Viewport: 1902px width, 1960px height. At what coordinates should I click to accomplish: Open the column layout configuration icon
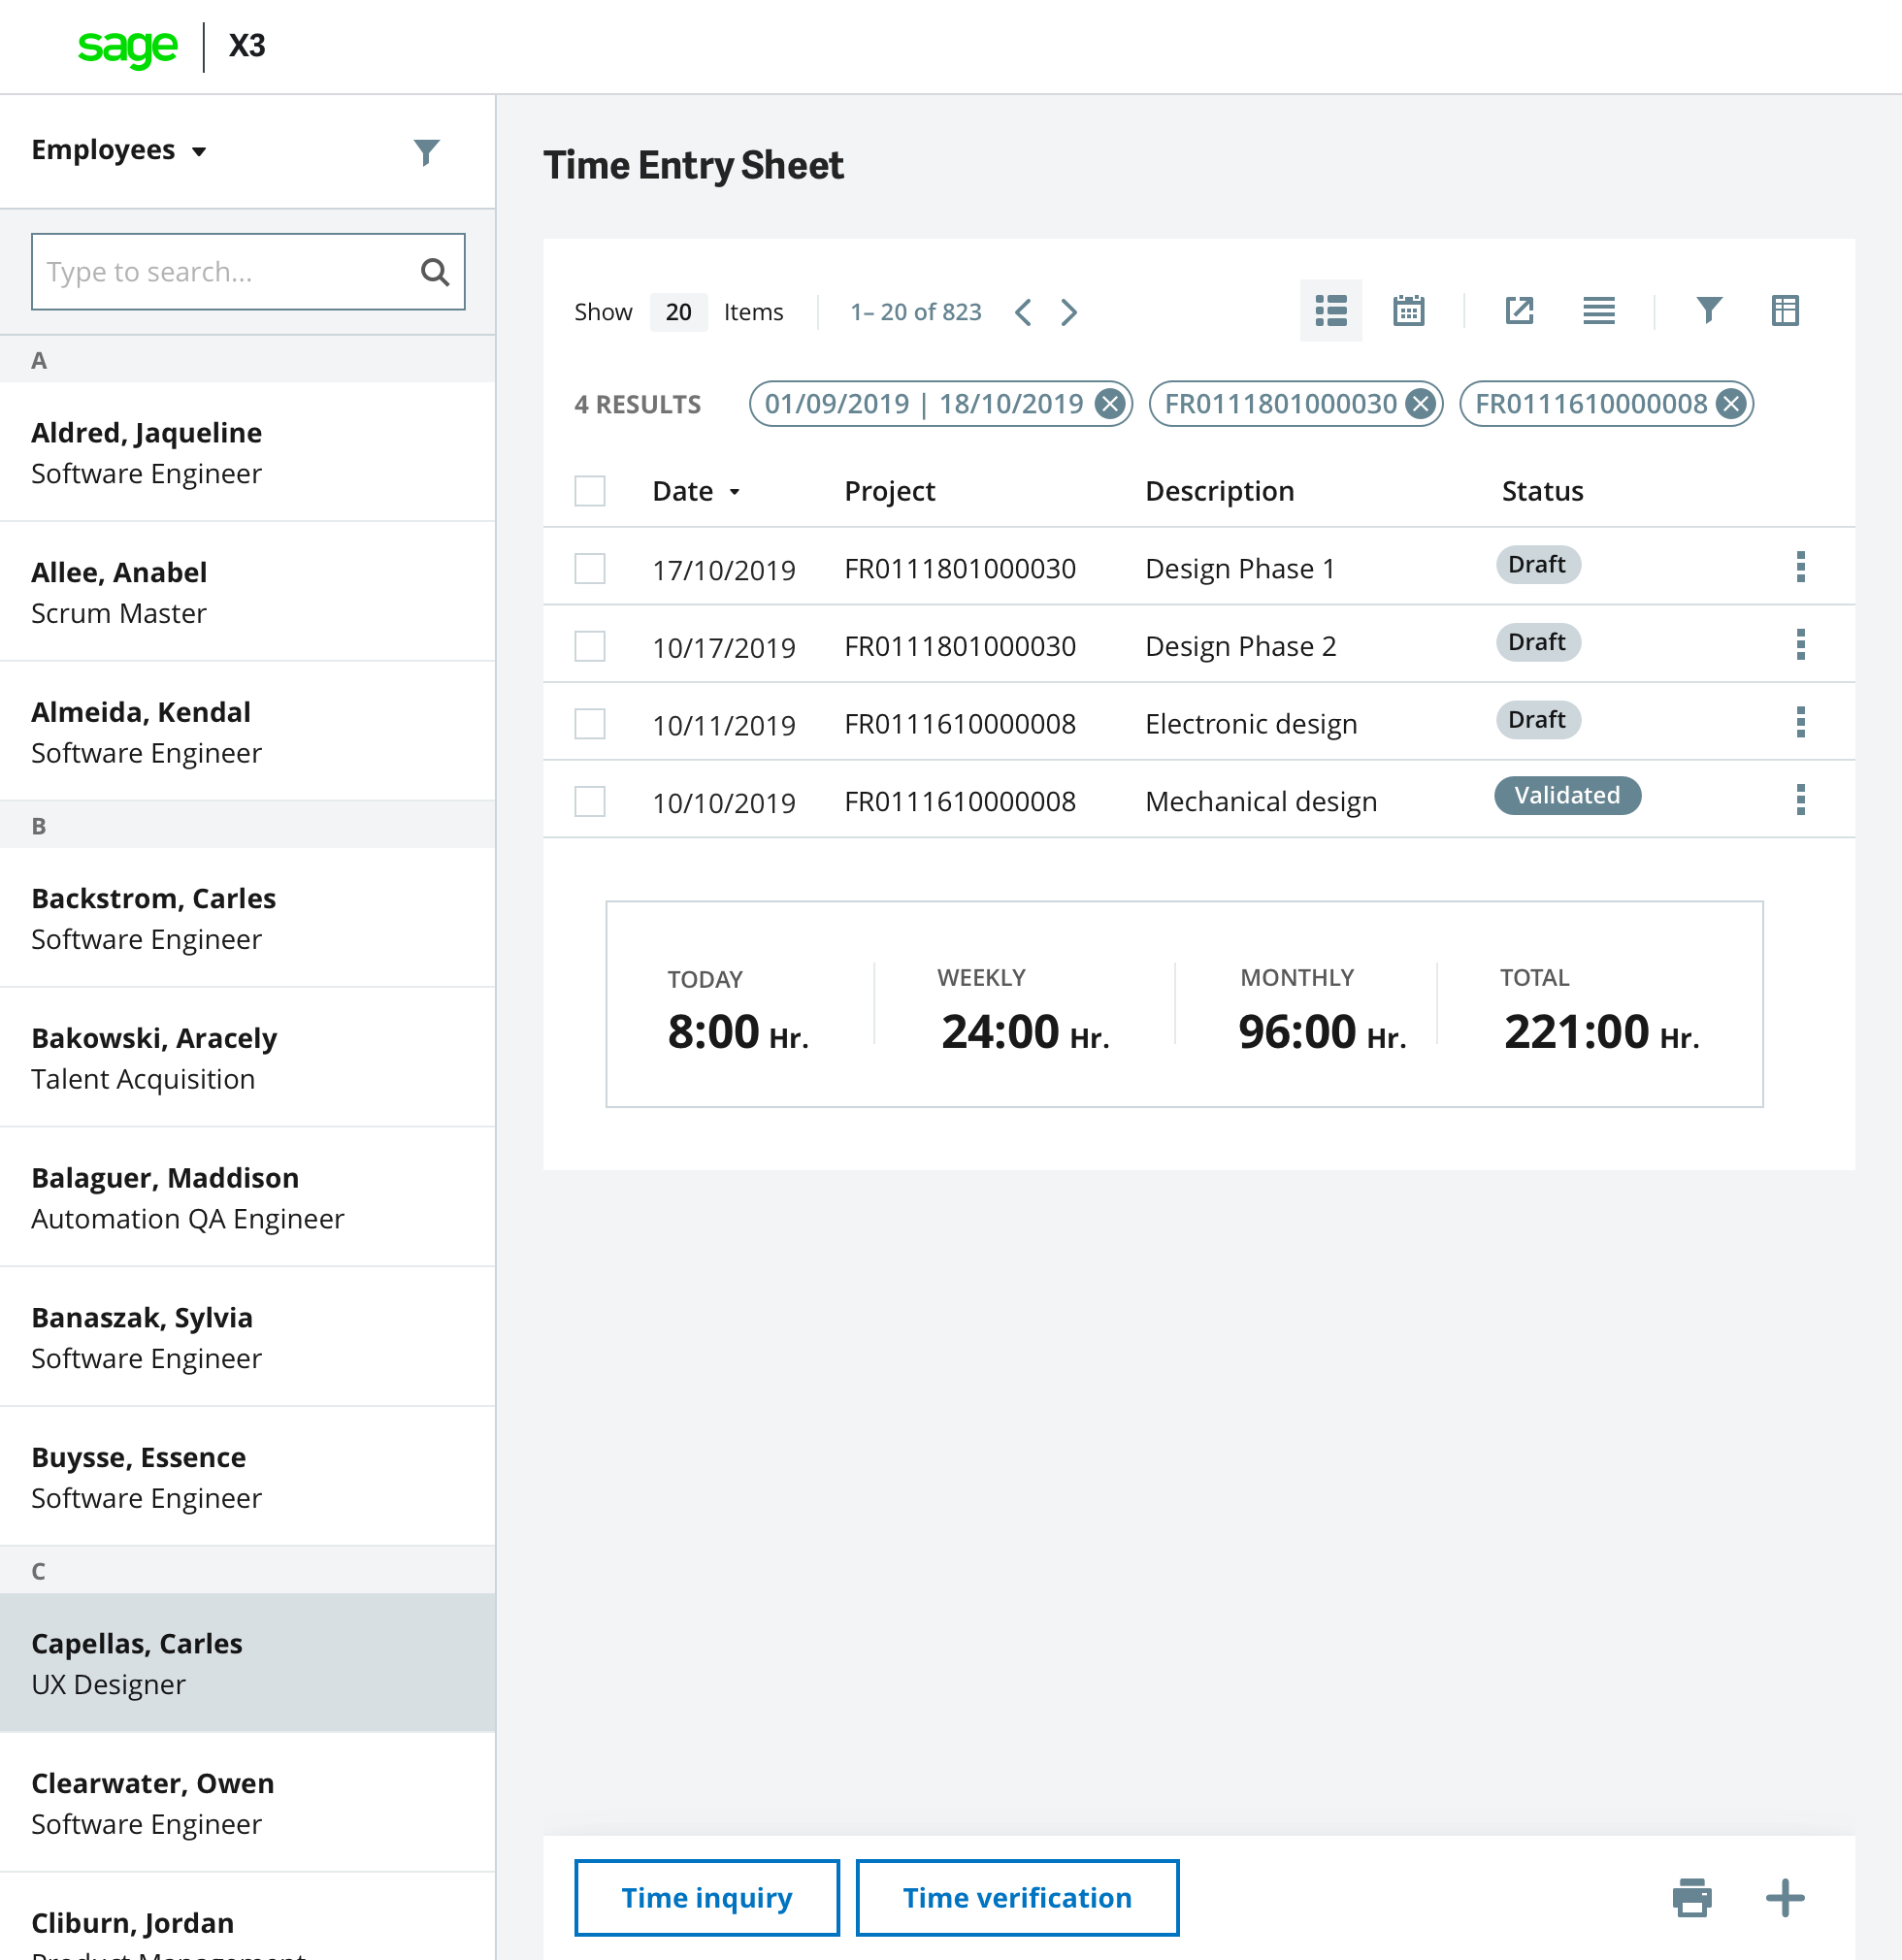tap(1786, 311)
